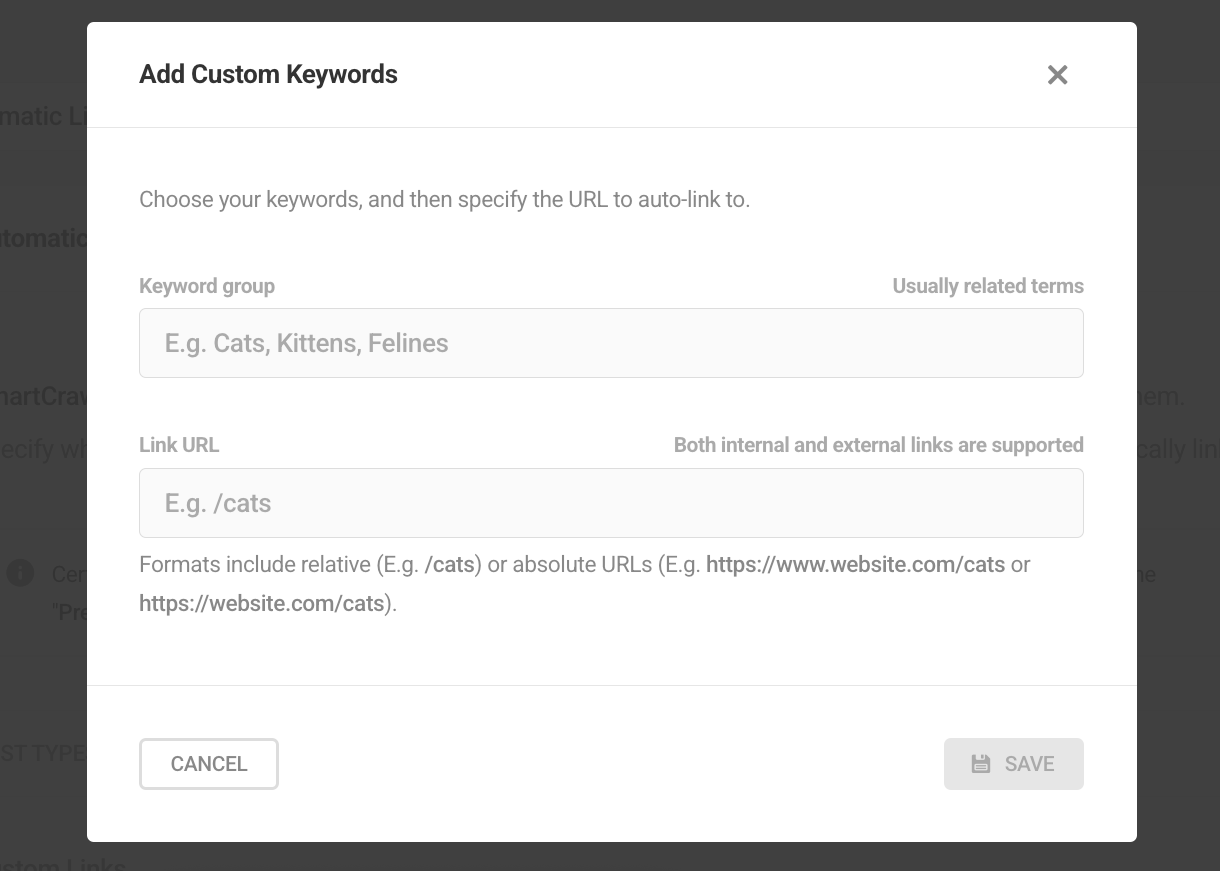Screen dimensions: 1220x871
Task: Click the 'Keyword group' label
Action: (207, 286)
